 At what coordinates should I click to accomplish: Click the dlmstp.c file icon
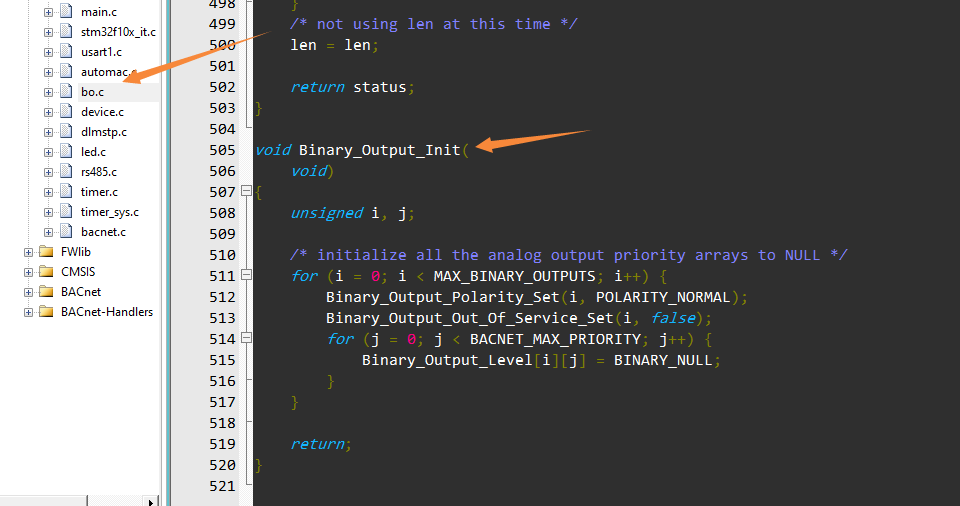[66, 132]
